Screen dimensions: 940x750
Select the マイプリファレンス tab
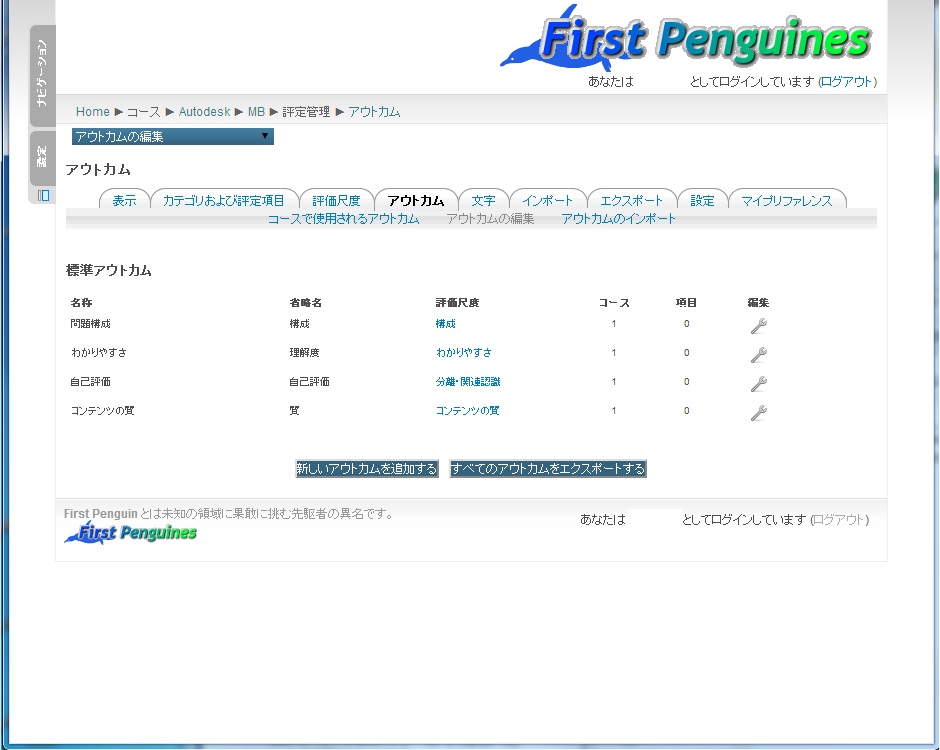(786, 200)
